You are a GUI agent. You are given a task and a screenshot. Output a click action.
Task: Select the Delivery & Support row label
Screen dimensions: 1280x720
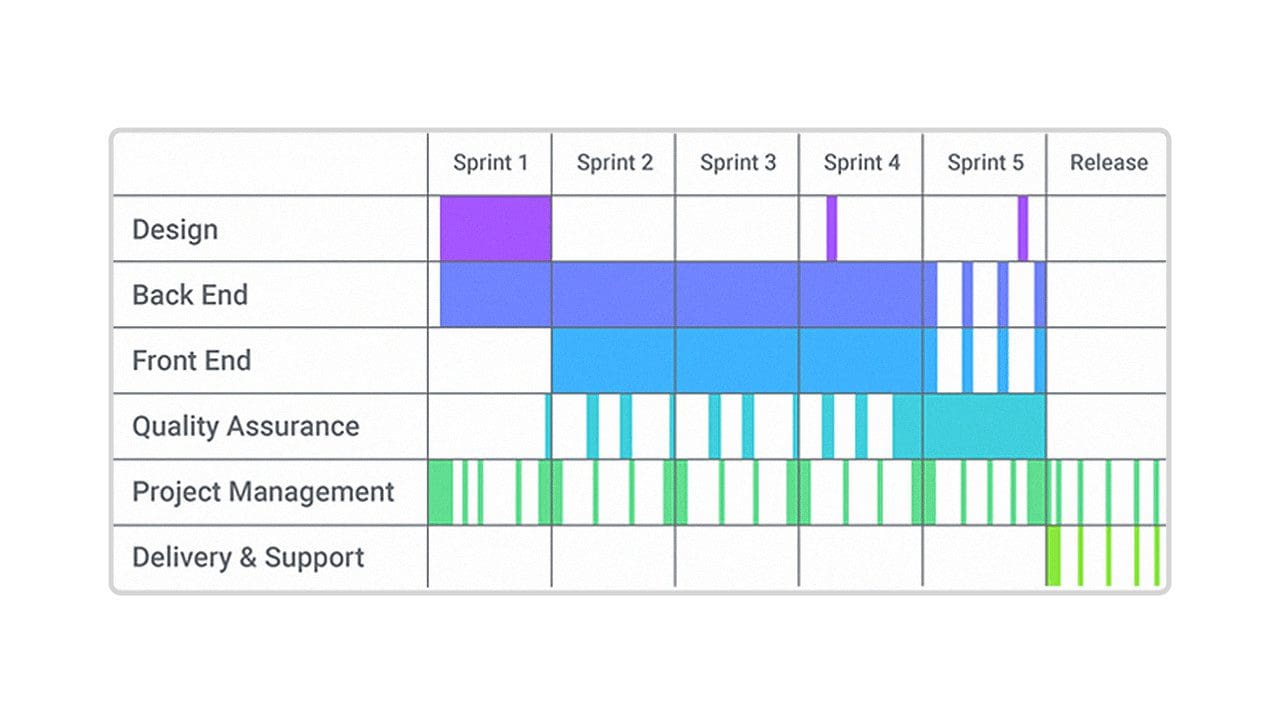(248, 557)
